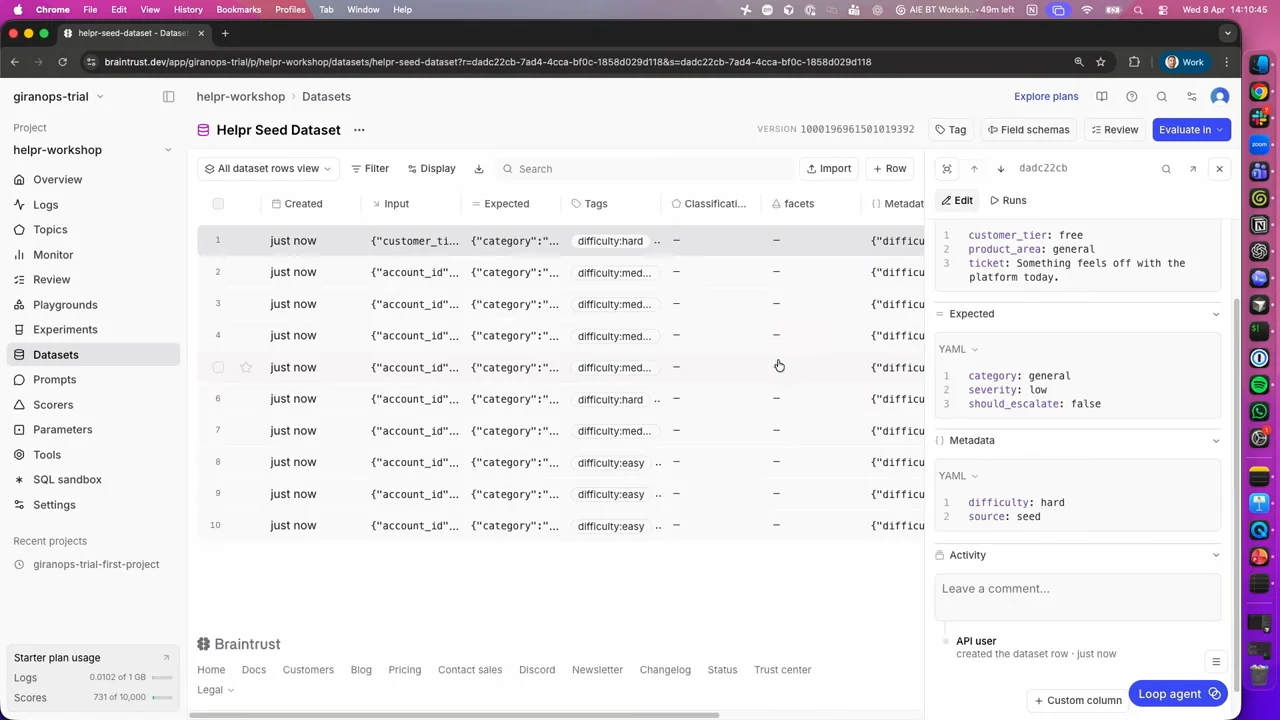Open Starter plan usage arrow icon
The image size is (1280, 720).
(166, 658)
